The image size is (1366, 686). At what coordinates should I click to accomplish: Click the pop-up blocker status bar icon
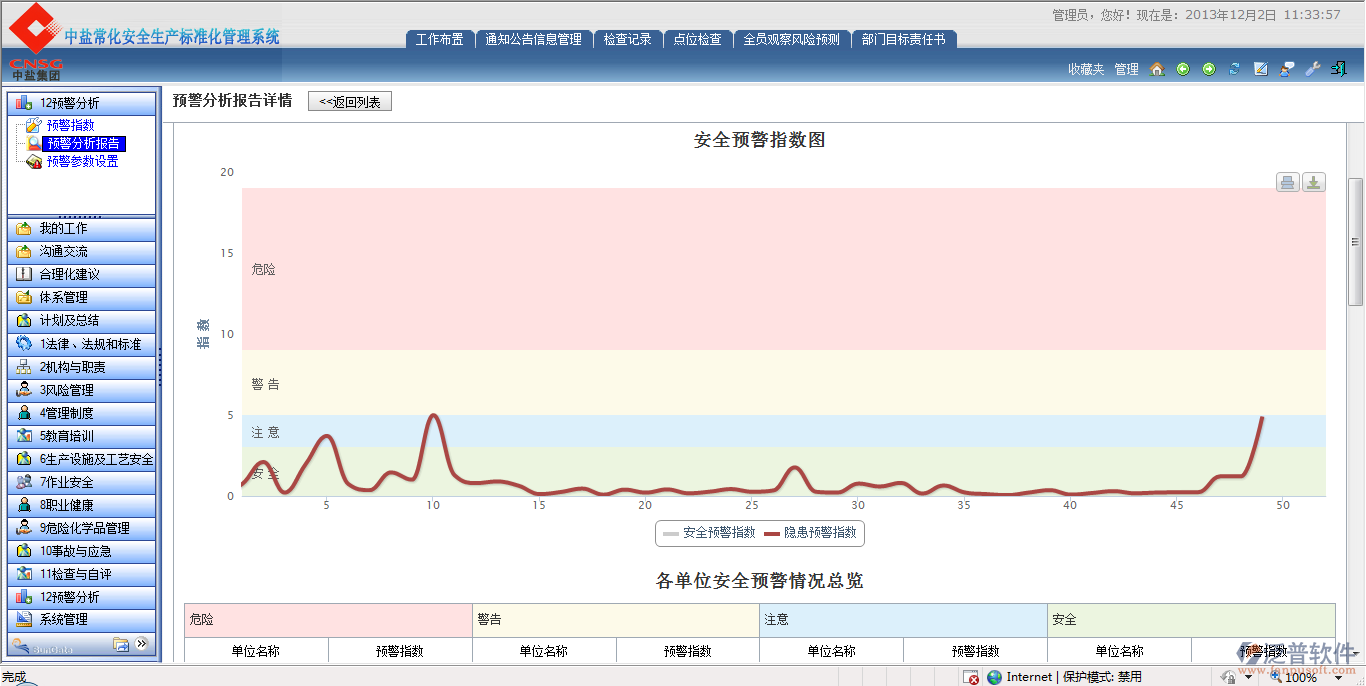tap(971, 677)
